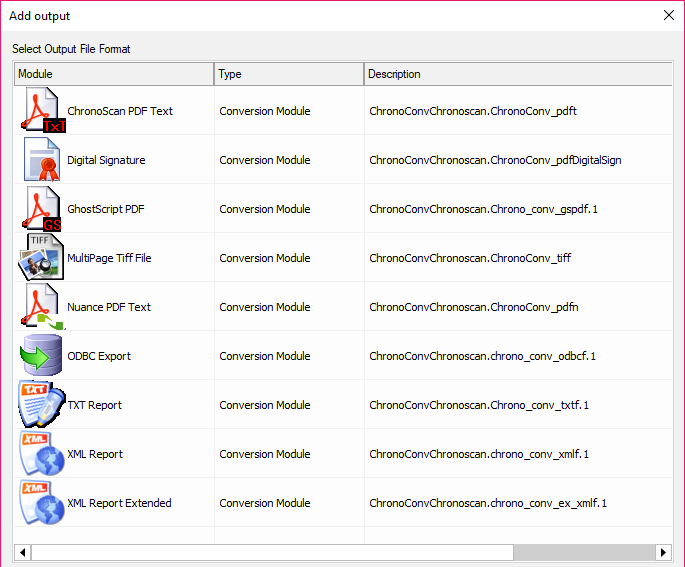Select the ODBC Export database icon

pyautogui.click(x=42, y=355)
